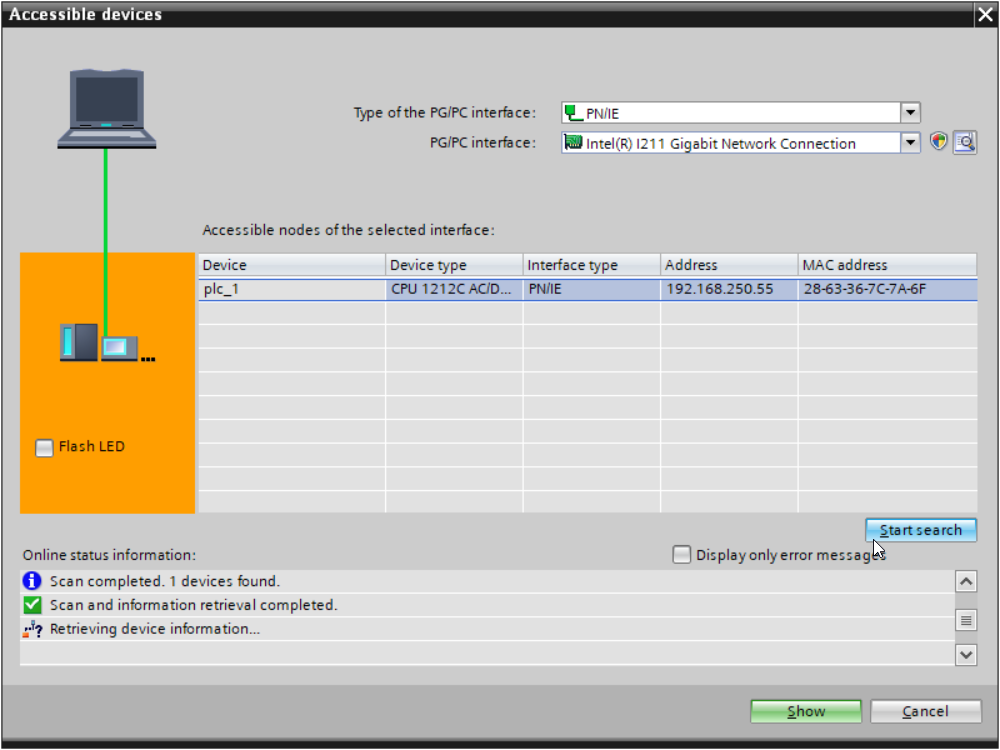Image resolution: width=1000 pixels, height=750 pixels.
Task: Click the CPU 1212C AC/D... device type cell
Action: click(454, 289)
